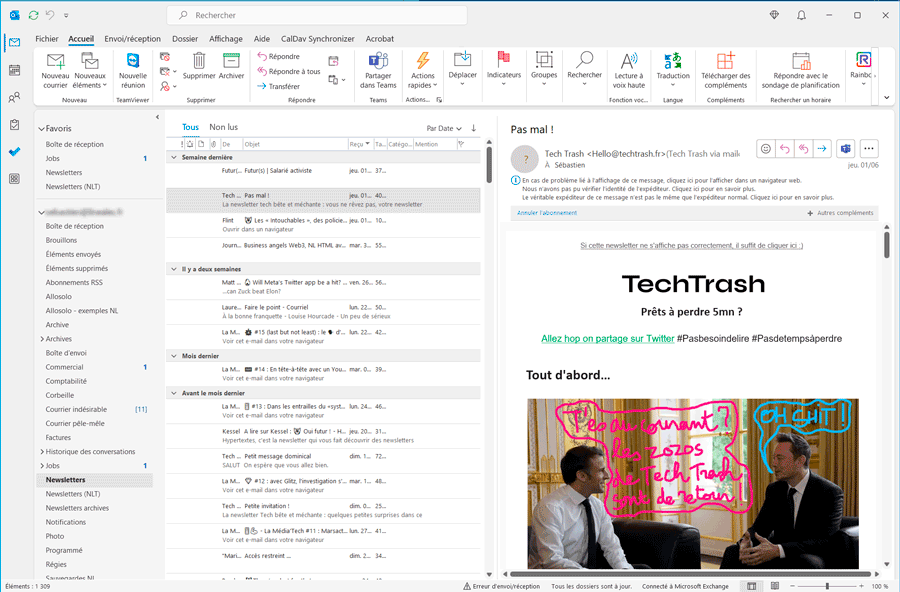This screenshot has height=592, width=900.
Task: Click undo arrow in title bar
Action: point(50,16)
